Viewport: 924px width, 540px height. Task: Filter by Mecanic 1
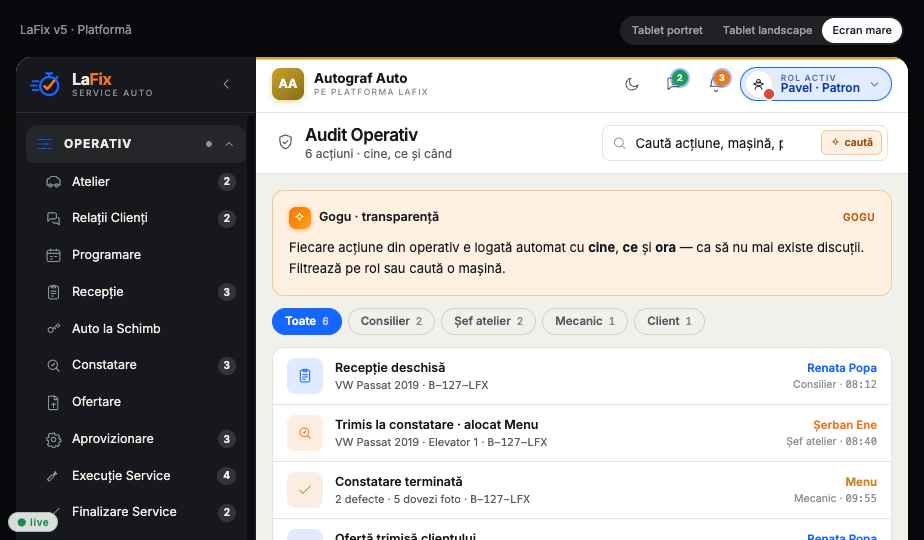pos(585,321)
